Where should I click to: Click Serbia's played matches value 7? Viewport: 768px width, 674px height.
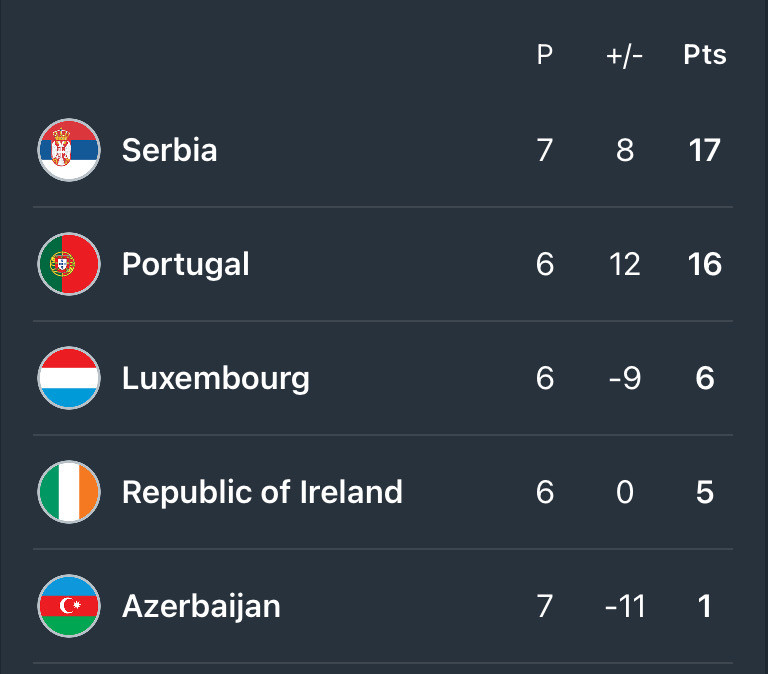pyautogui.click(x=545, y=150)
